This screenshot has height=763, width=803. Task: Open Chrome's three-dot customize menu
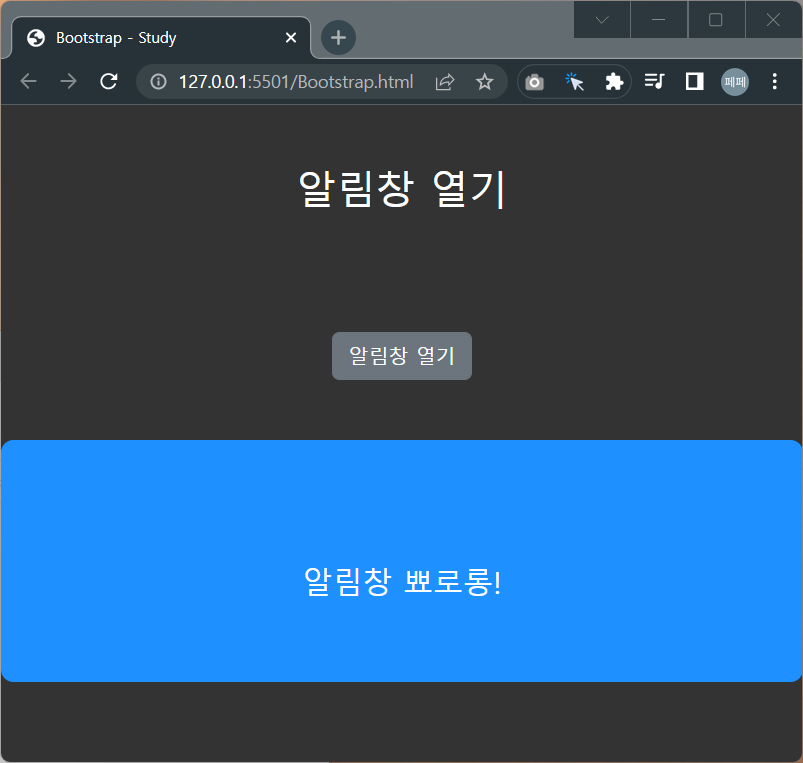click(774, 81)
